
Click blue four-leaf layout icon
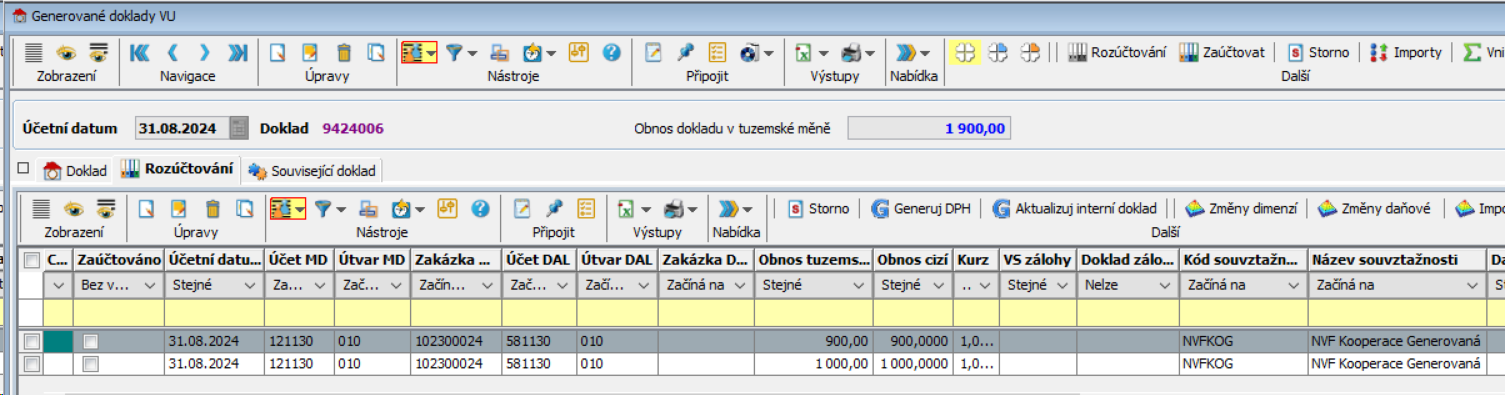click(997, 53)
